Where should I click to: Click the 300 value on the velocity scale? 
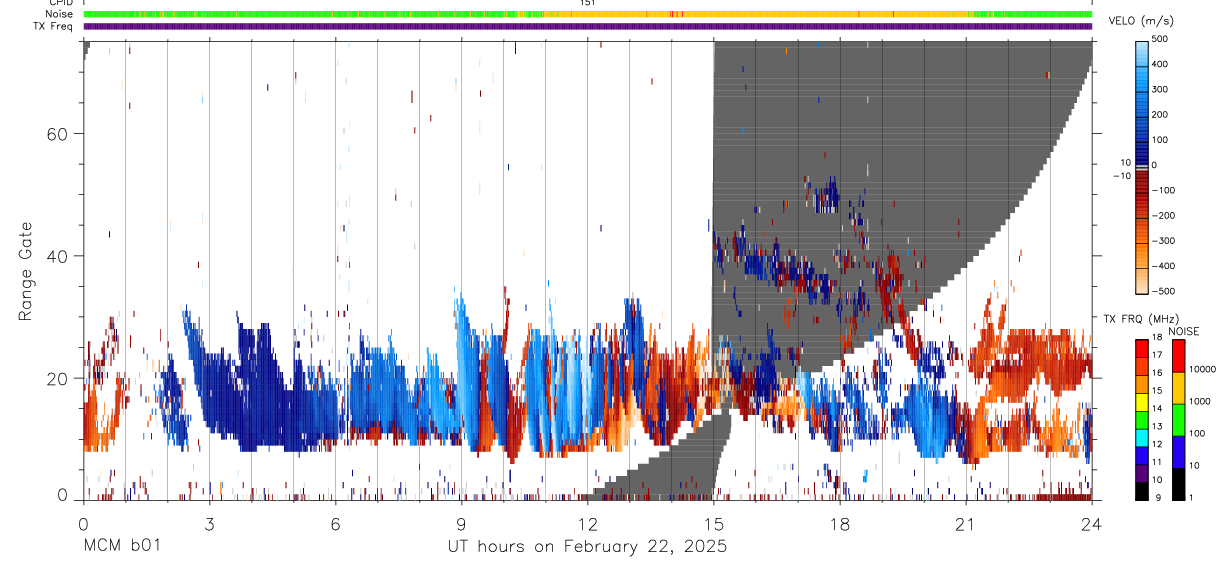click(x=1160, y=90)
